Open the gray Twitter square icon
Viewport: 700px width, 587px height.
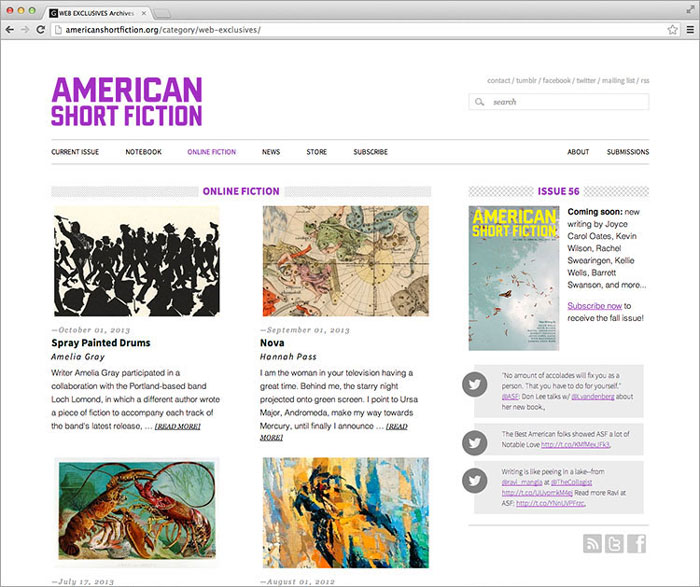pos(614,544)
